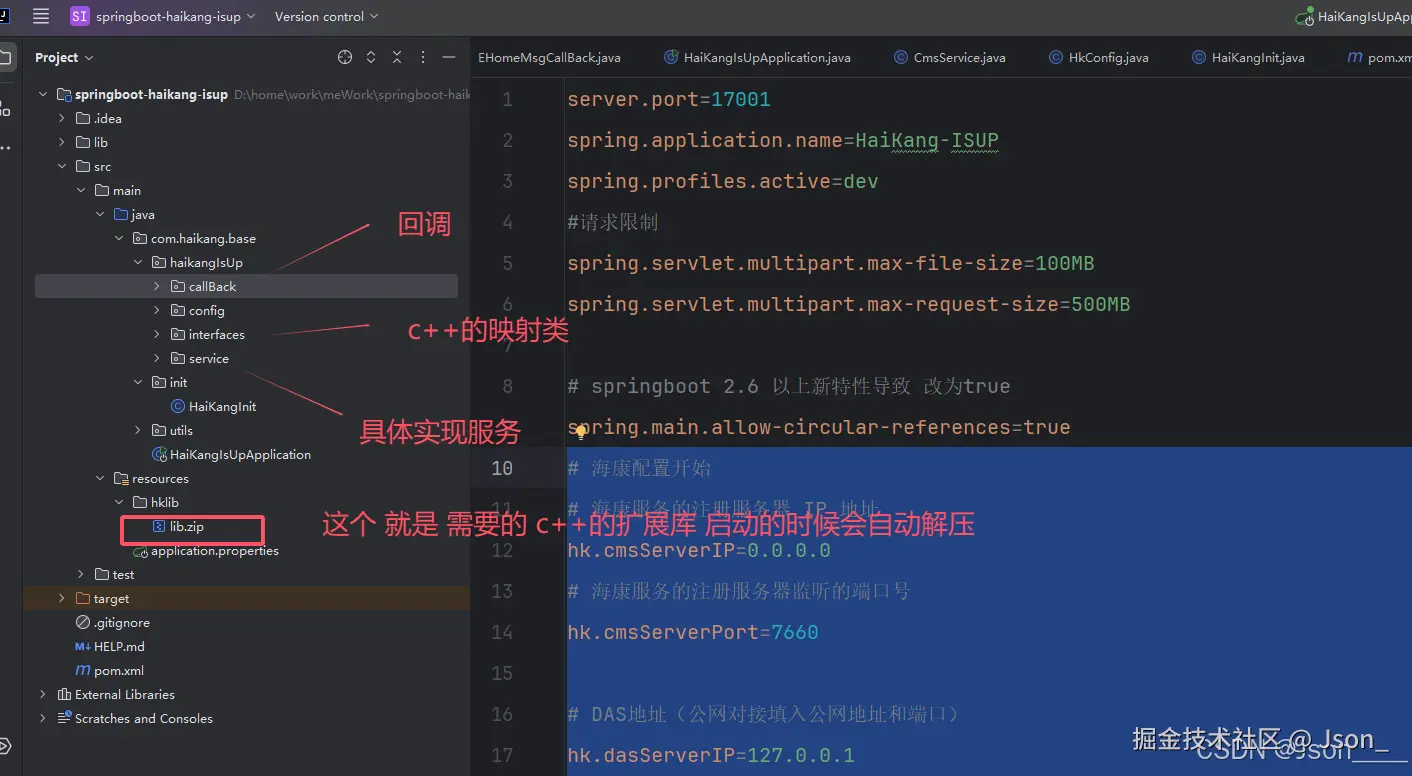Click the max-request-size=500MB line
This screenshot has height=776, width=1412.
tap(848, 304)
